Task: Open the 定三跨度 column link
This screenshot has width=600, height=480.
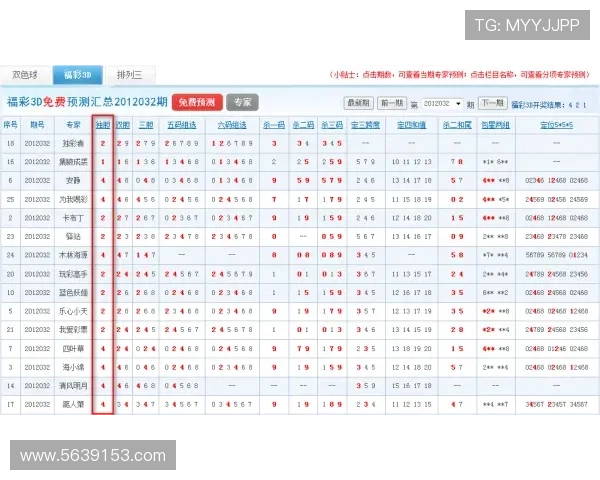Action: pos(365,125)
